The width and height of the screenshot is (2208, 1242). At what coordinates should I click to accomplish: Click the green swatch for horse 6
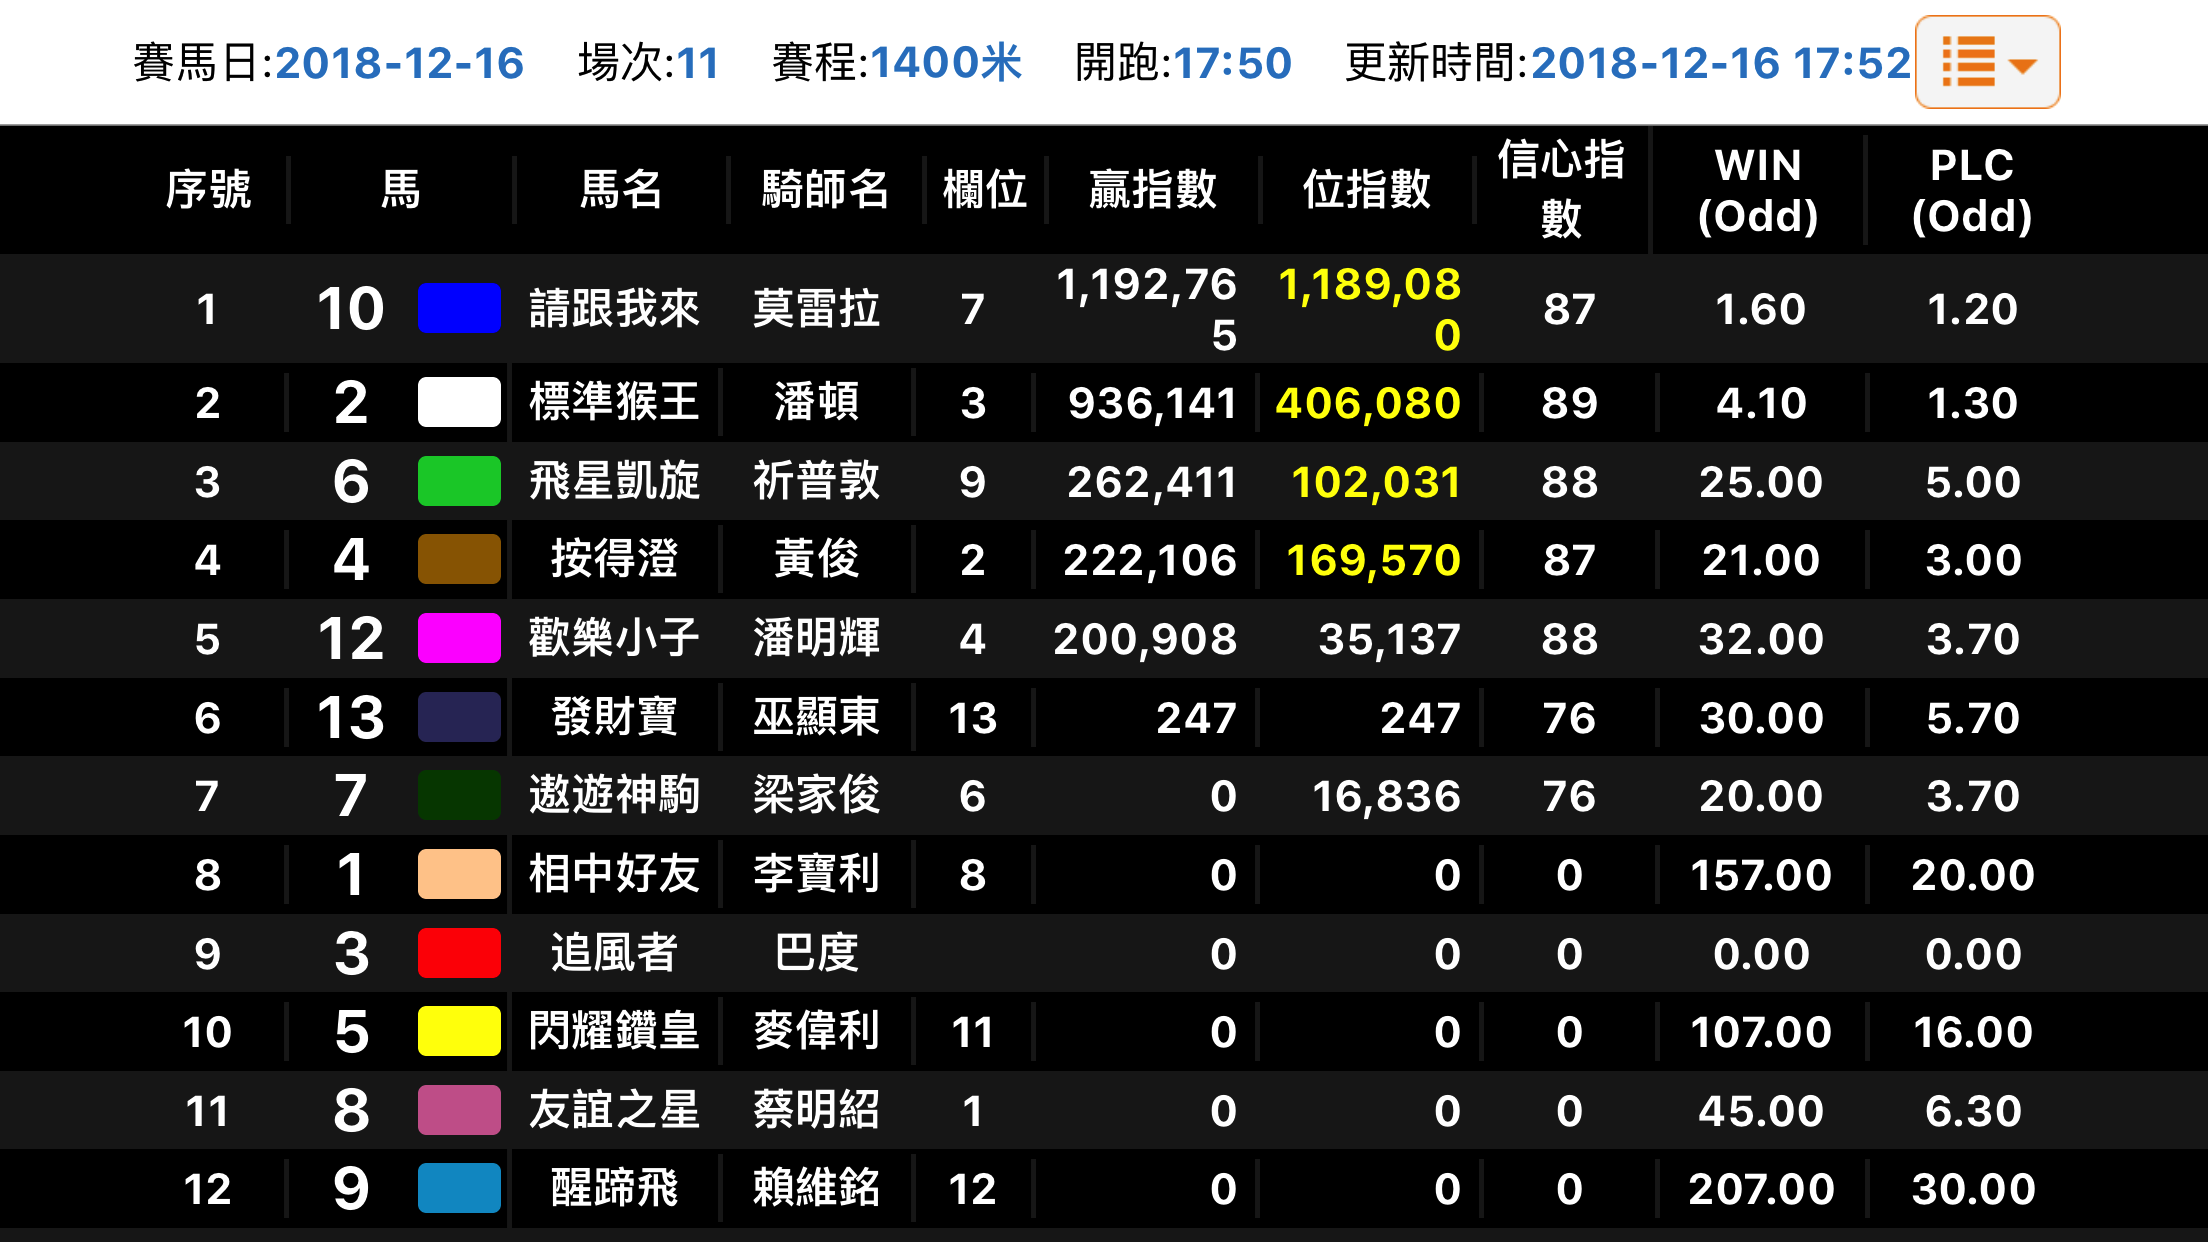pyautogui.click(x=458, y=481)
